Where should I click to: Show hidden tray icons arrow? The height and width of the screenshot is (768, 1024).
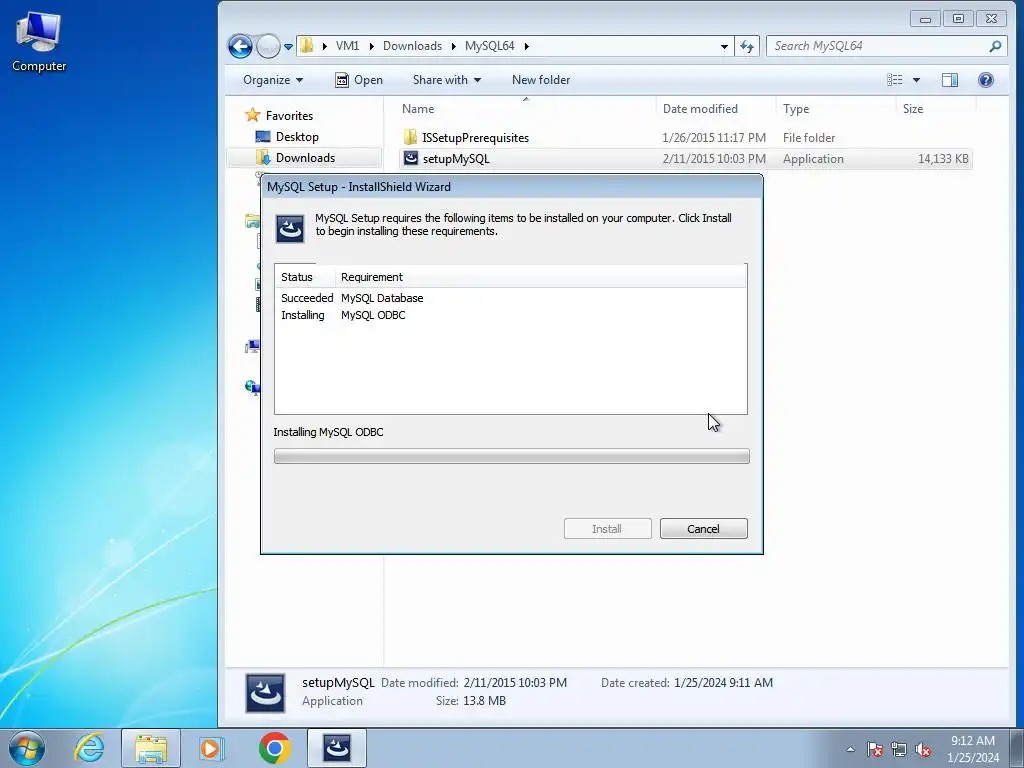coord(850,749)
